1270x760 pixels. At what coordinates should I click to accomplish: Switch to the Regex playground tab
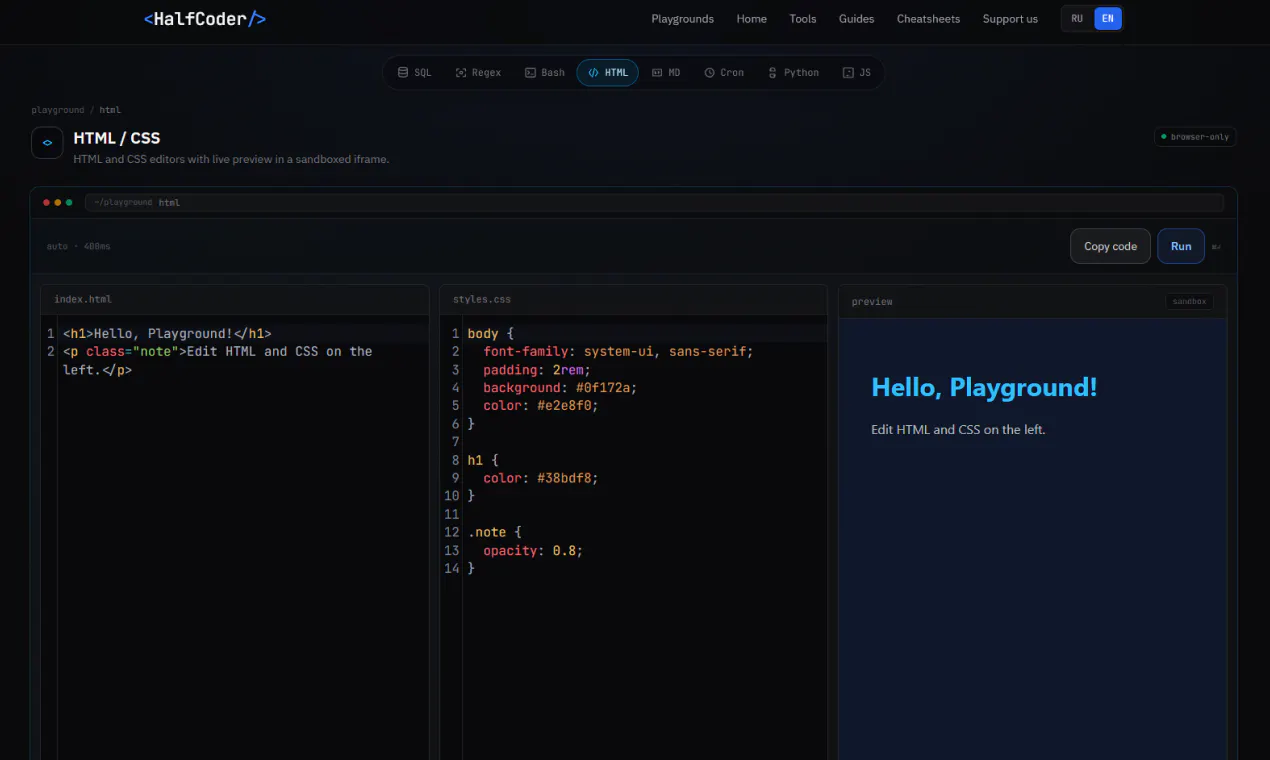(478, 73)
